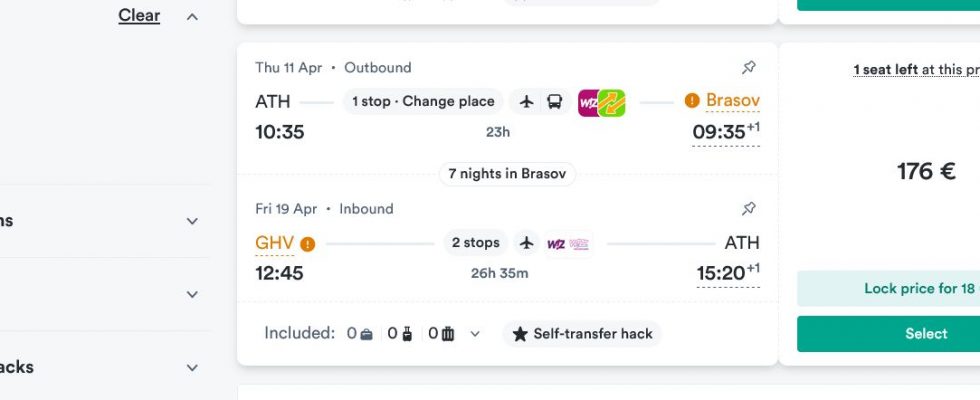Click the plane icon on outbound route
The height and width of the screenshot is (400, 980).
point(527,101)
